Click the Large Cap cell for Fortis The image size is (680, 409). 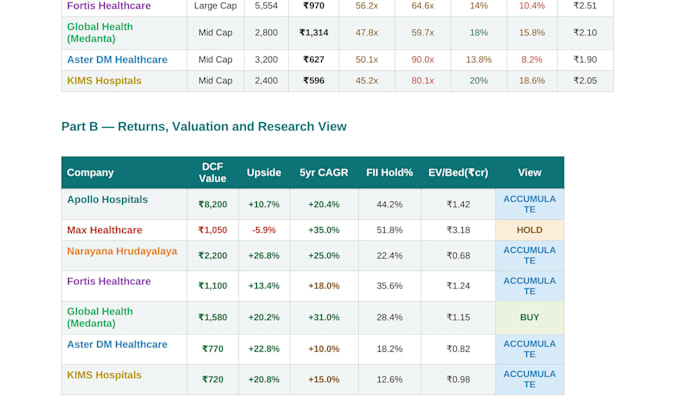(215, 6)
